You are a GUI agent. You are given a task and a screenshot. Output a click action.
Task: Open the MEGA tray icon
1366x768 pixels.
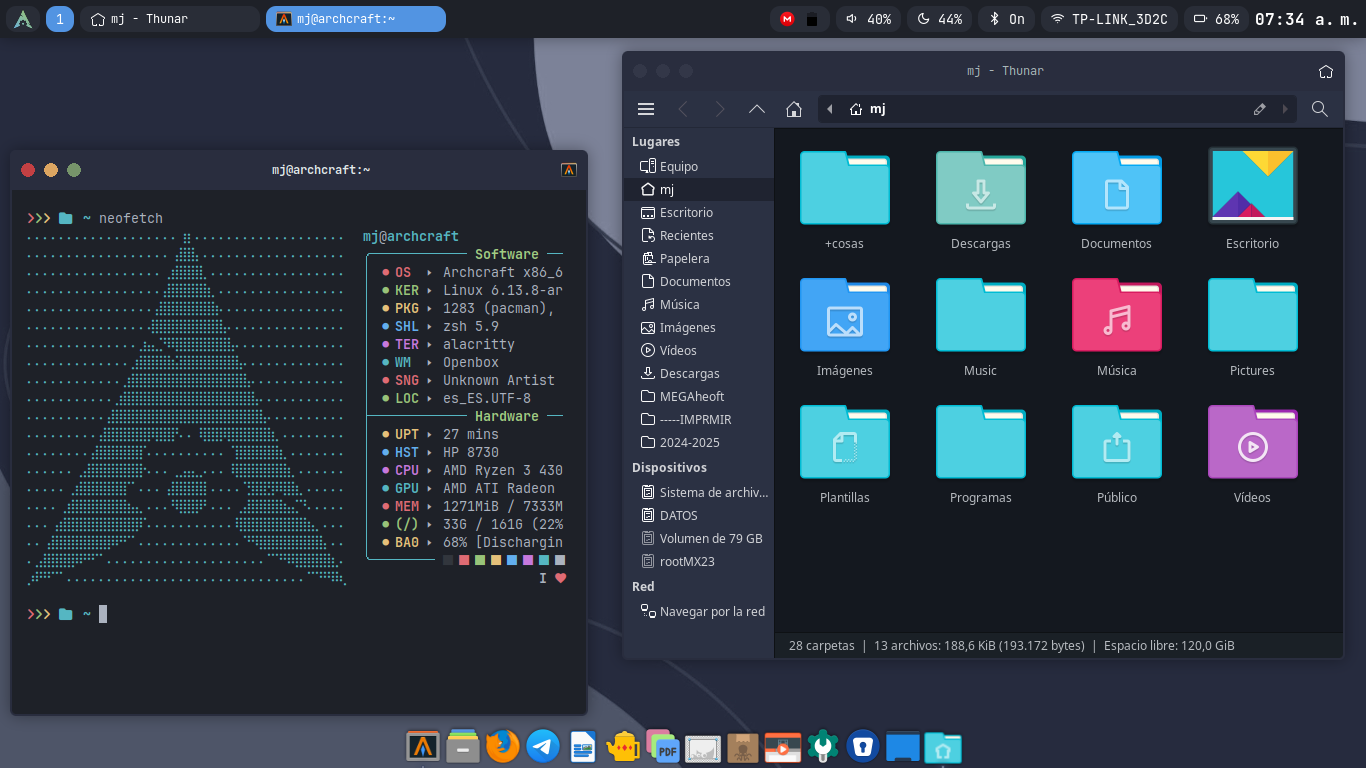tap(788, 19)
